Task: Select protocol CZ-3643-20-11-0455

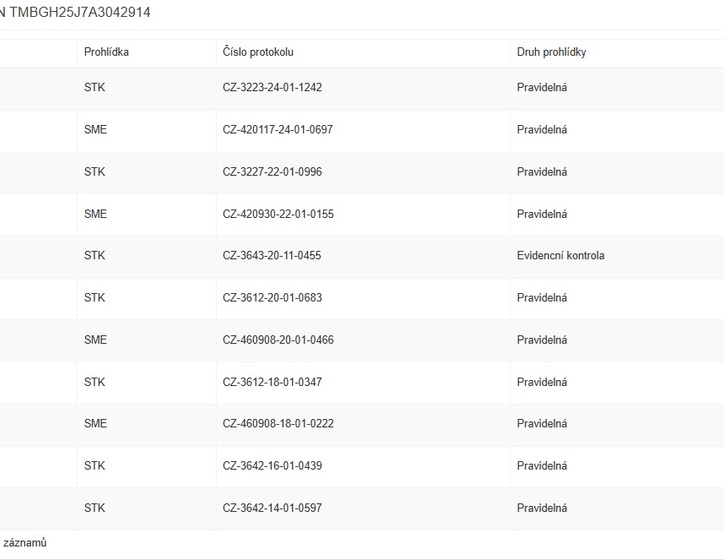Action: pyautogui.click(x=272, y=256)
